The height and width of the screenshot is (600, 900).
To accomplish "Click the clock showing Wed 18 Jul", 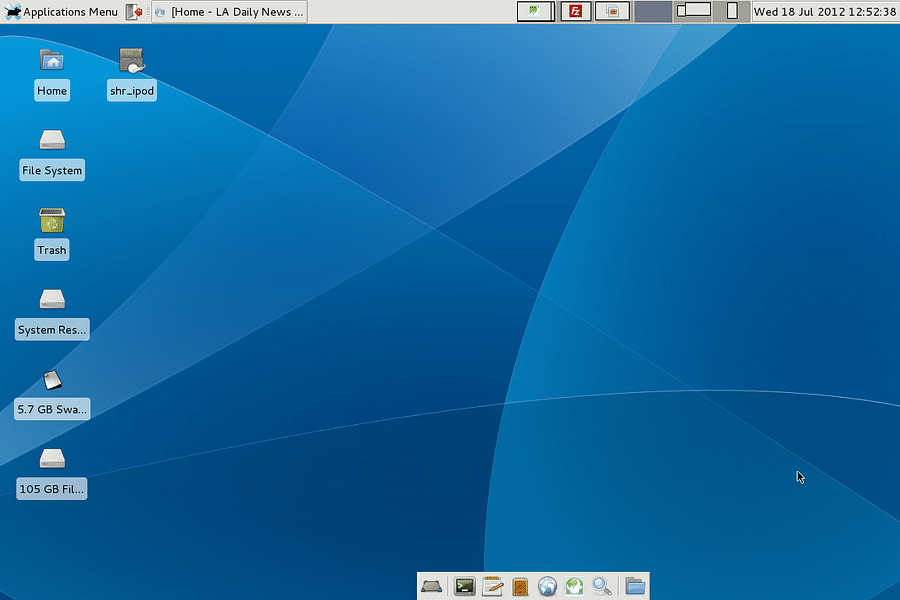I will (x=823, y=11).
